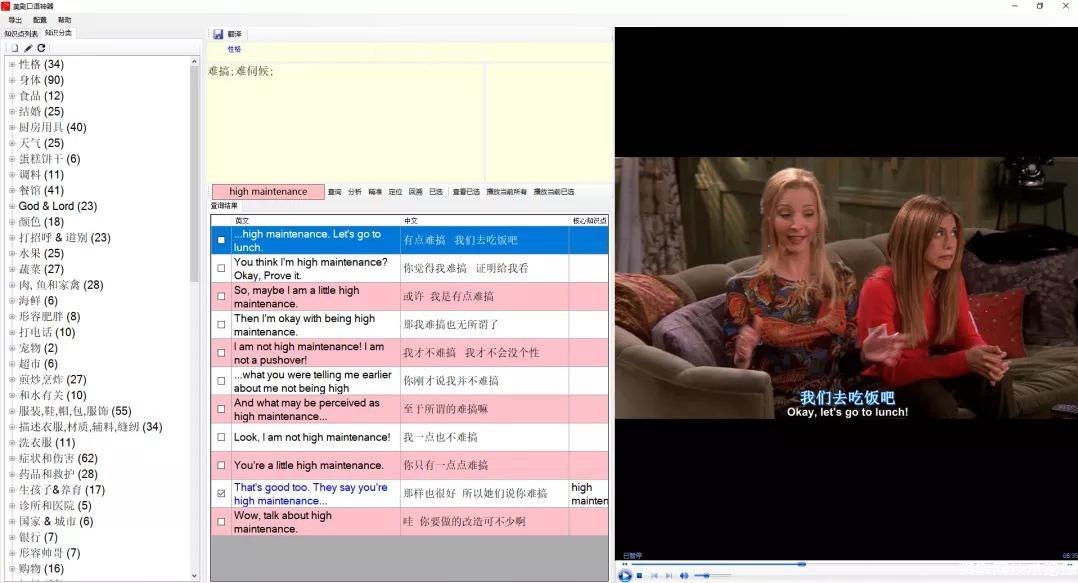Tick checkbox for 'You think I'm high maintenance?' row
The image size is (1078, 583).
[x=221, y=268]
